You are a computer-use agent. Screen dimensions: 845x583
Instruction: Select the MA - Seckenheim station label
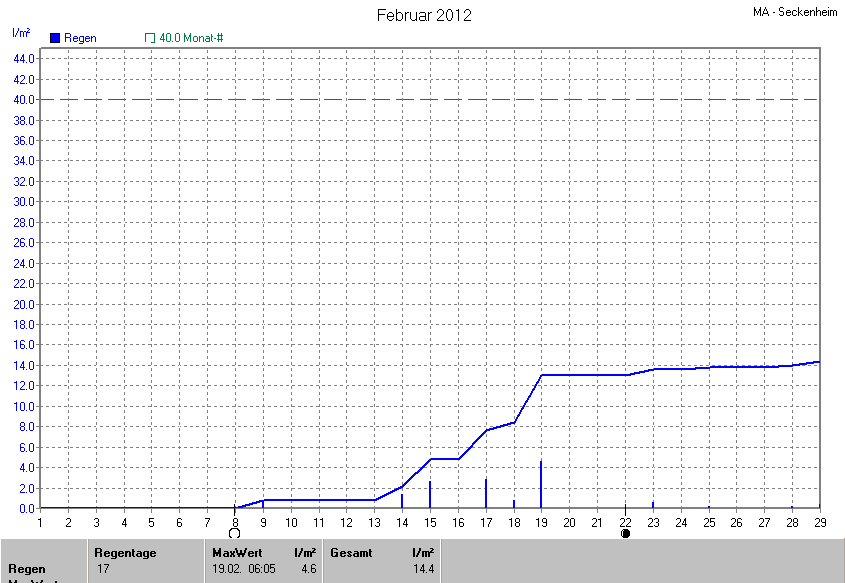pyautogui.click(x=796, y=13)
